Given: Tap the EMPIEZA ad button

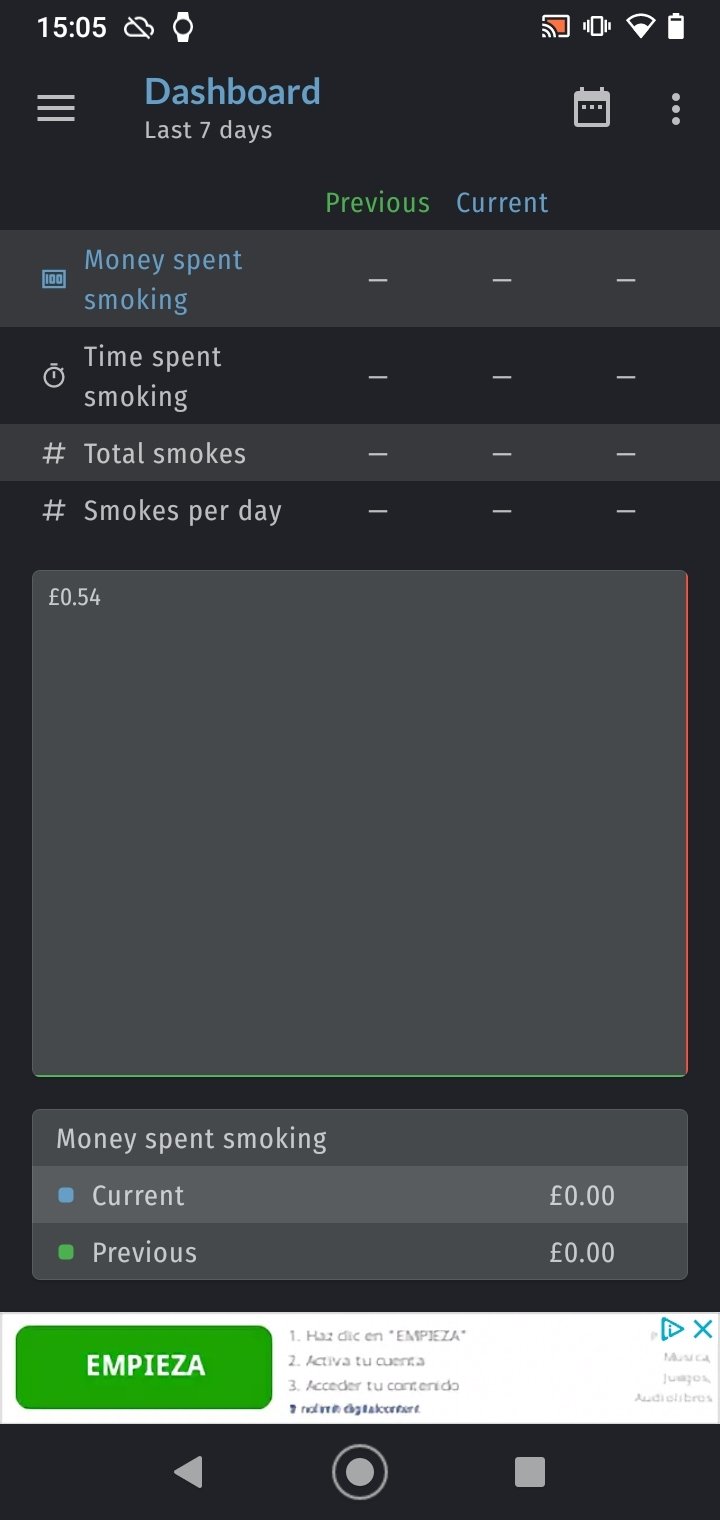Looking at the screenshot, I should coord(144,1367).
